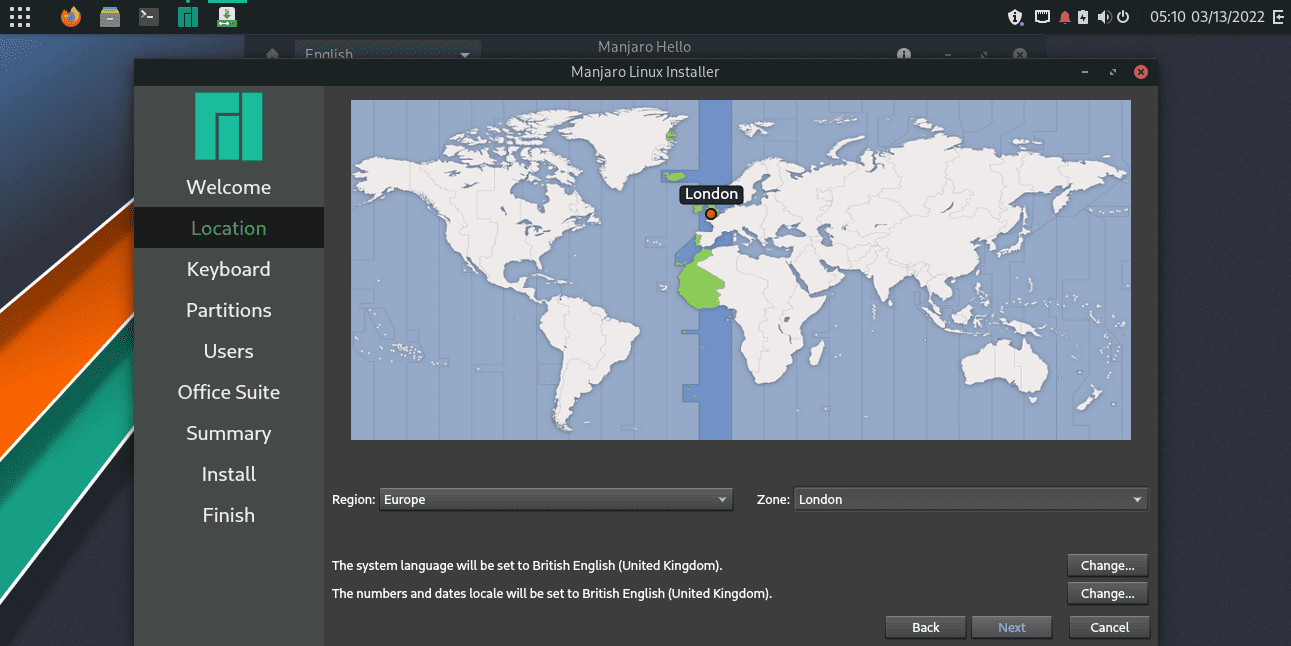1291x646 pixels.
Task: Launch Firefox from the top panel
Action: [70, 16]
